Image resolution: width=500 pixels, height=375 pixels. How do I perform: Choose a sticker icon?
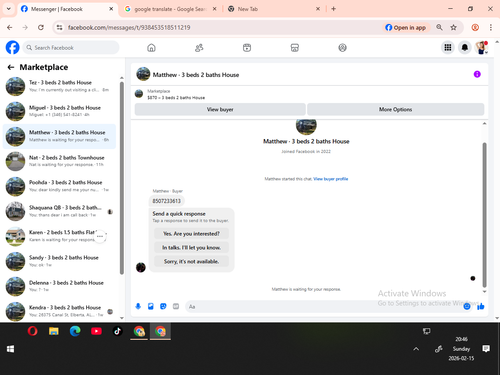pyautogui.click(x=163, y=306)
